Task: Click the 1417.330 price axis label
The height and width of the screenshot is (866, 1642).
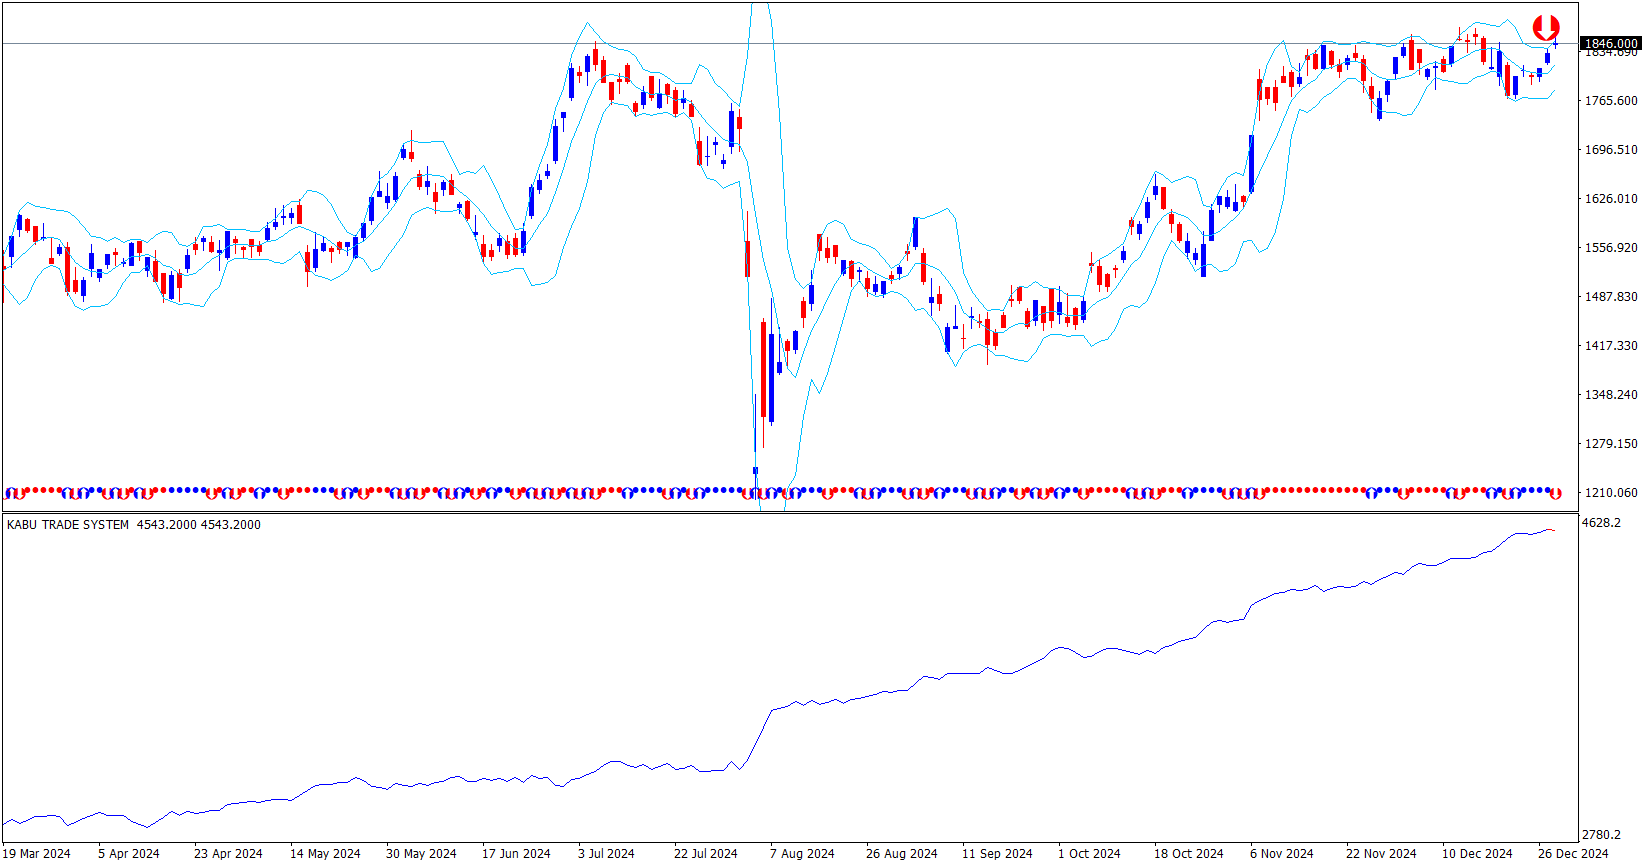Action: click(x=1611, y=346)
